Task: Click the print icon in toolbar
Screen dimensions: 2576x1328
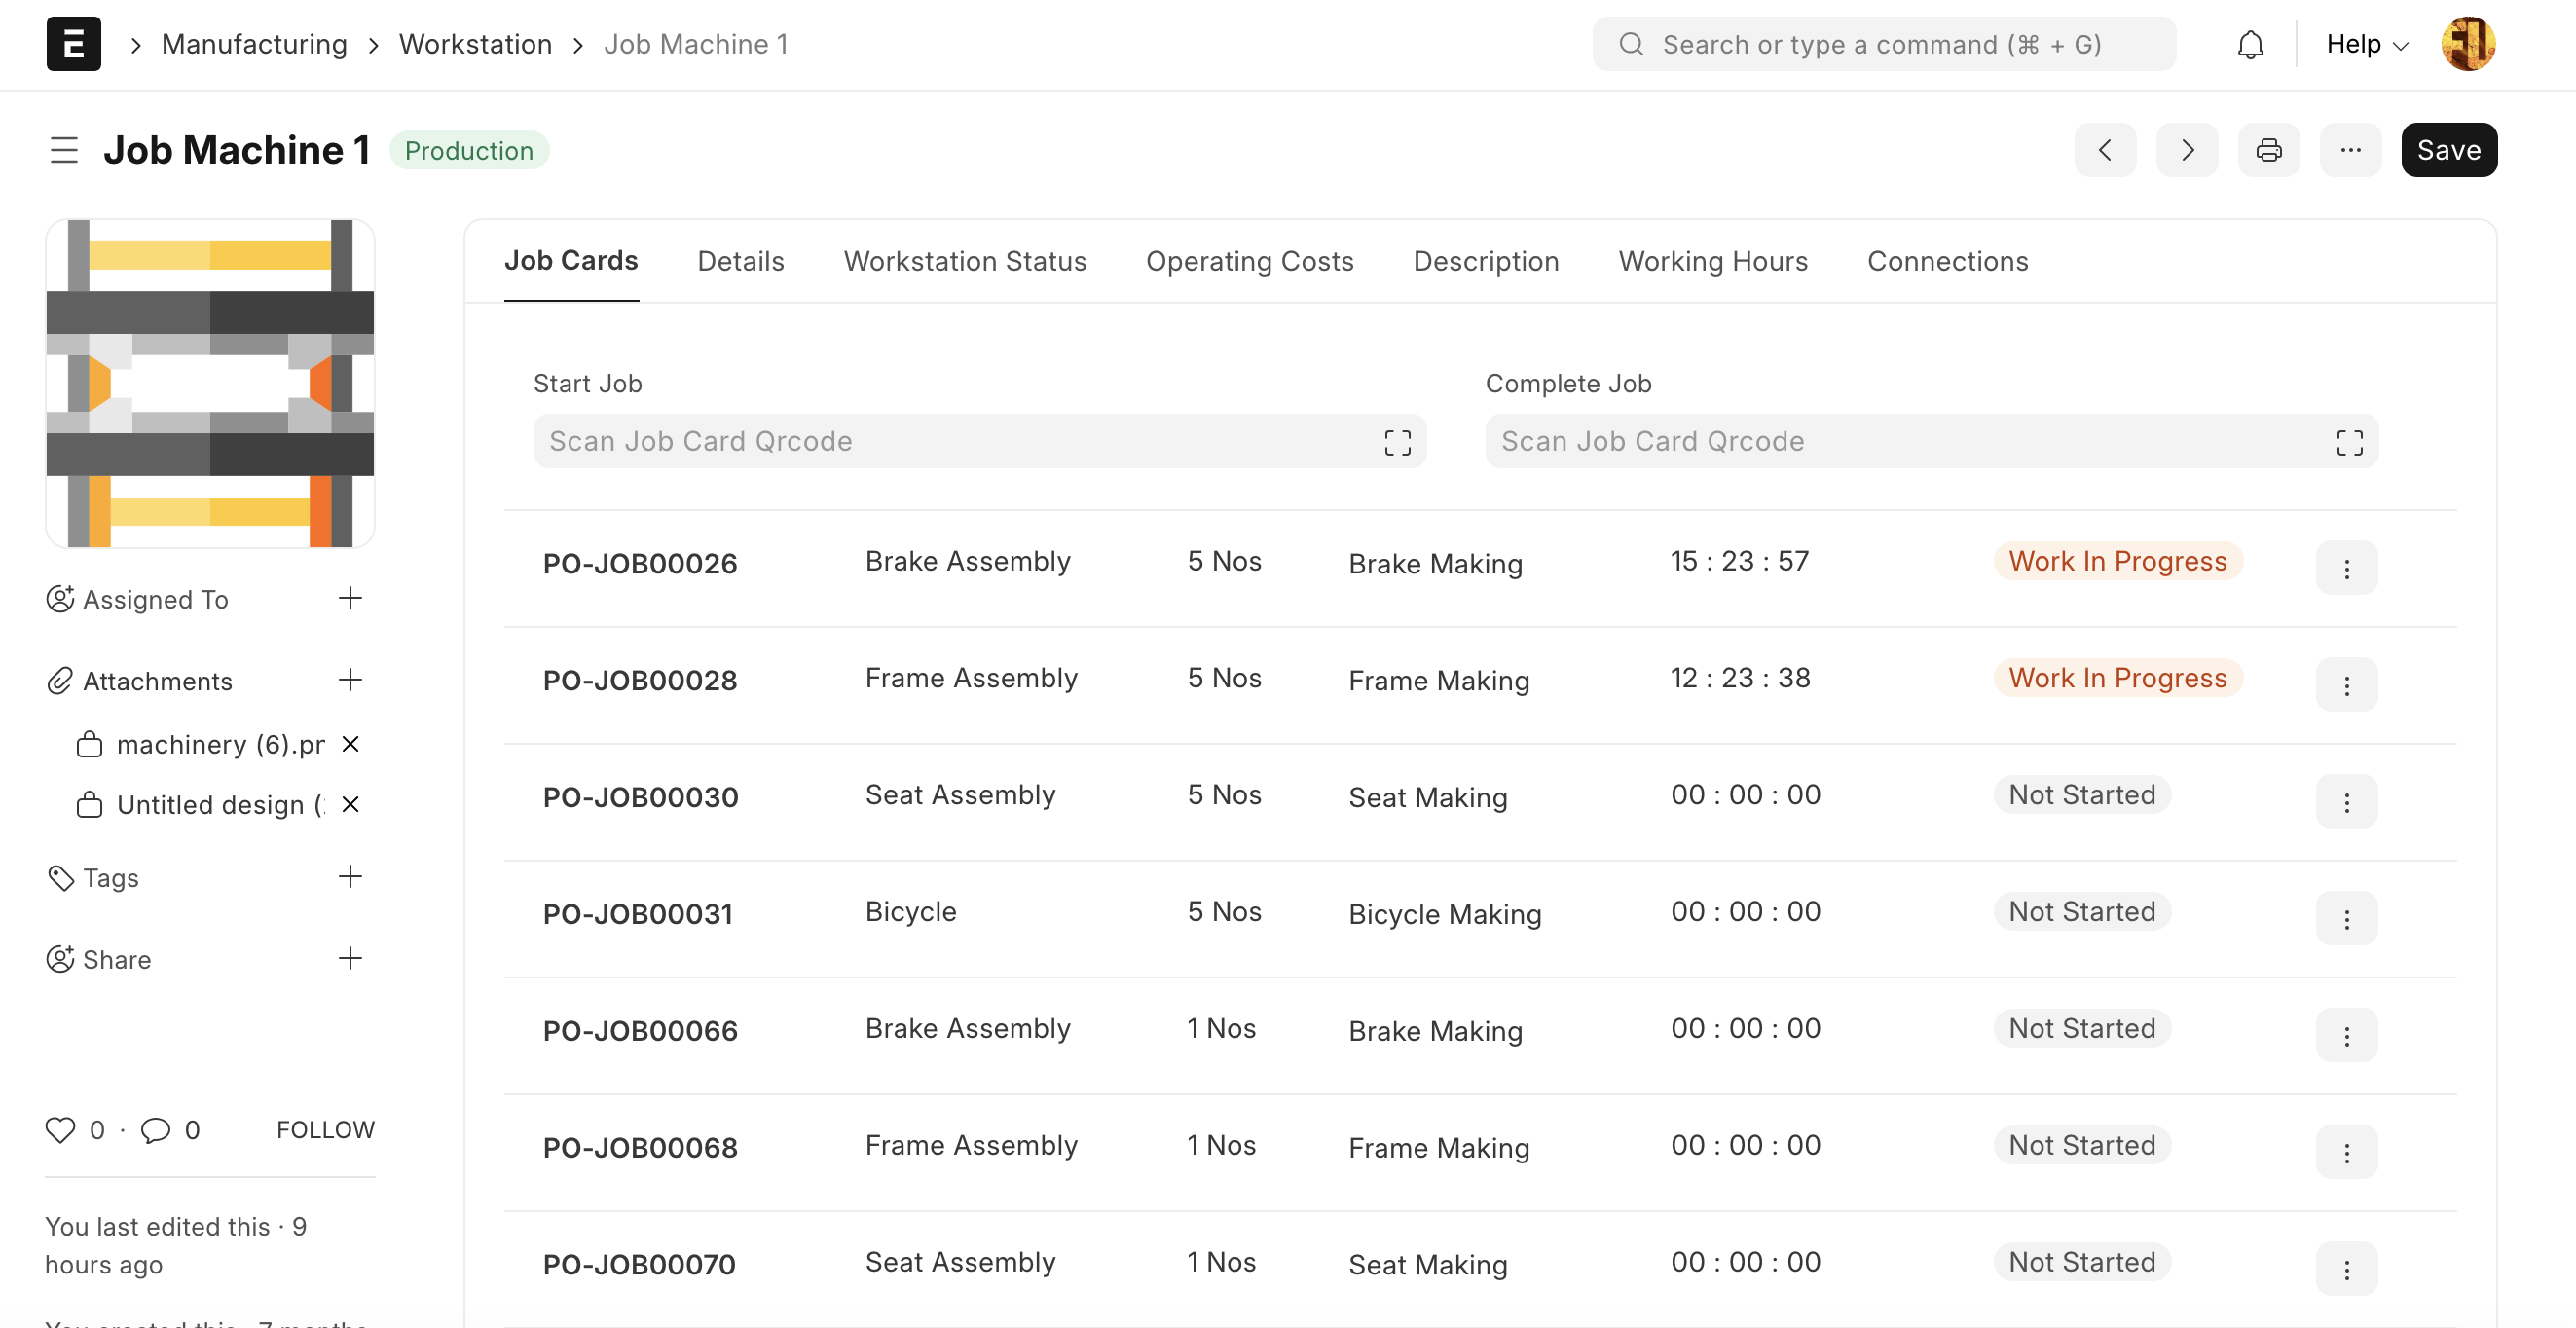Action: (x=2267, y=149)
